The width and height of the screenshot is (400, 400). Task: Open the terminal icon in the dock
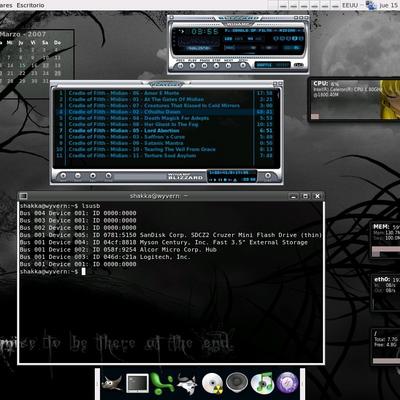pos(137,383)
